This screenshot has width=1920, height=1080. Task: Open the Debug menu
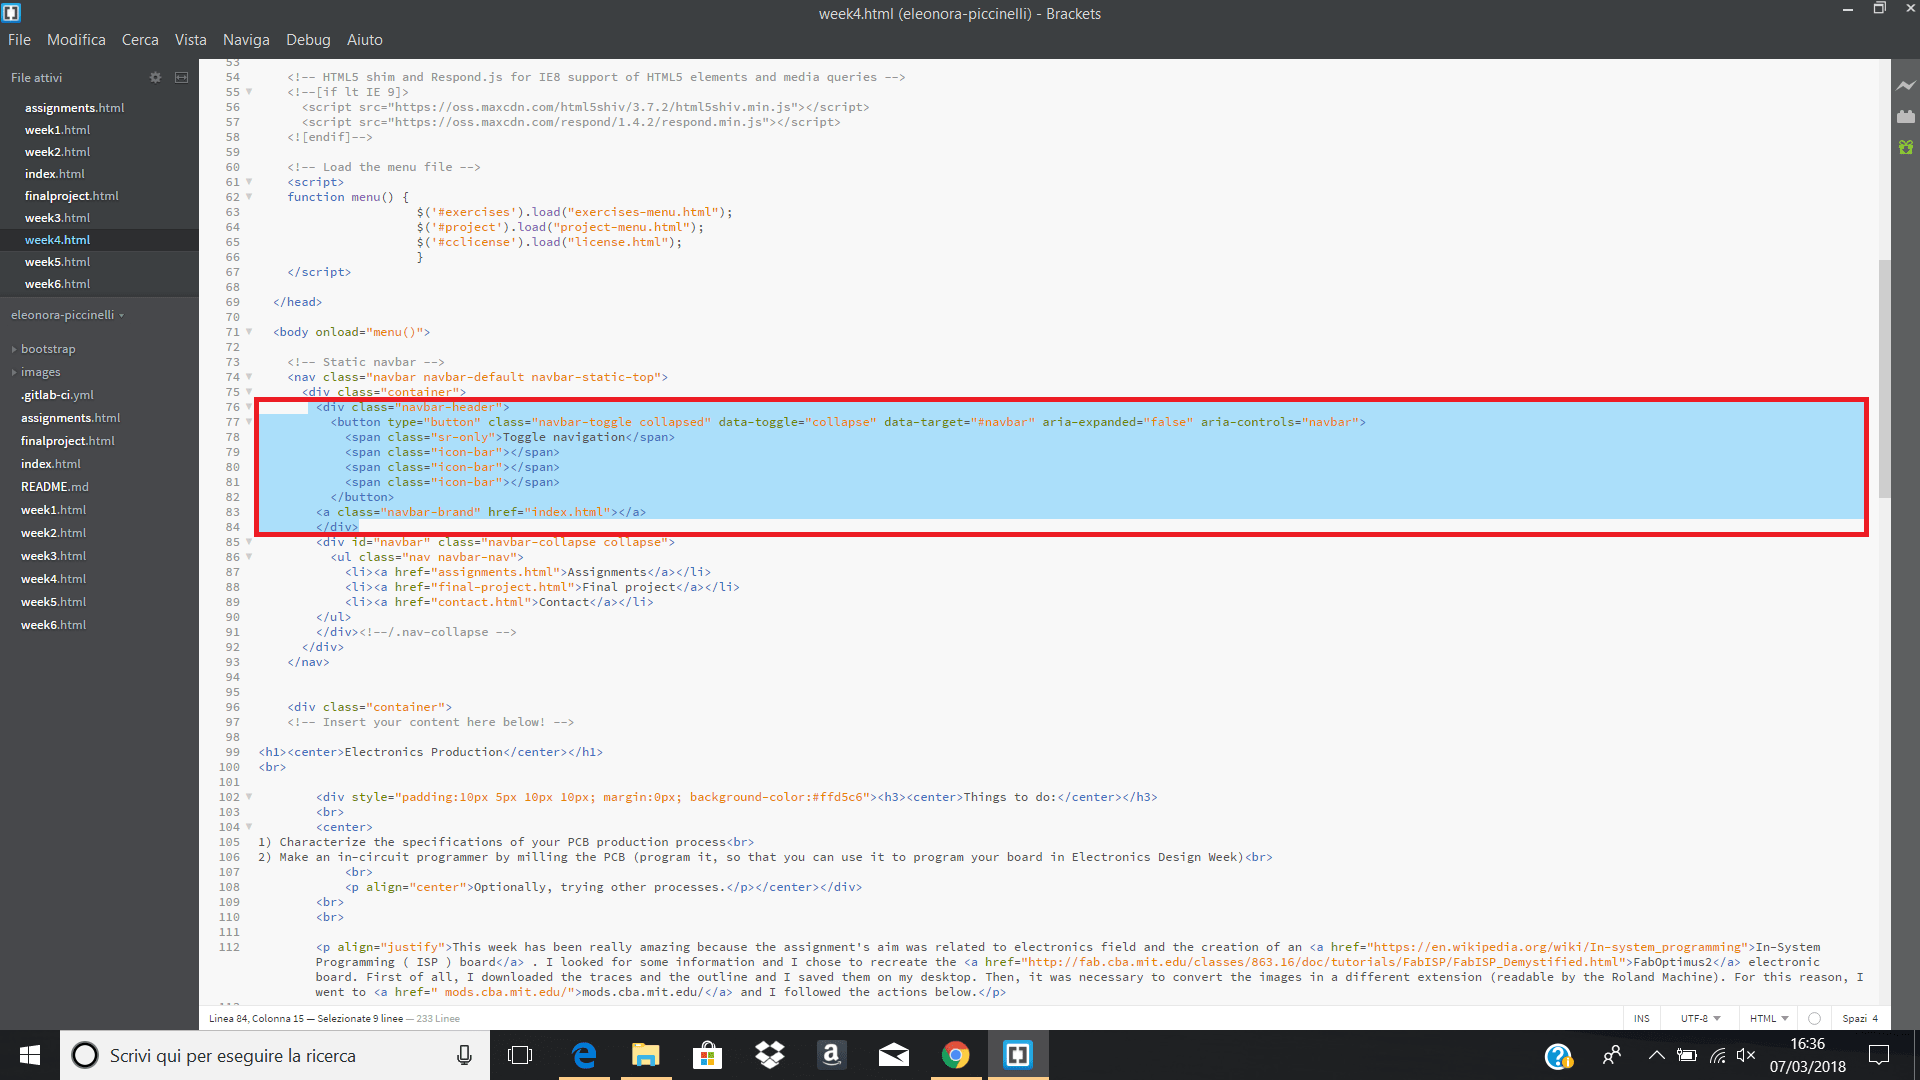pos(308,40)
